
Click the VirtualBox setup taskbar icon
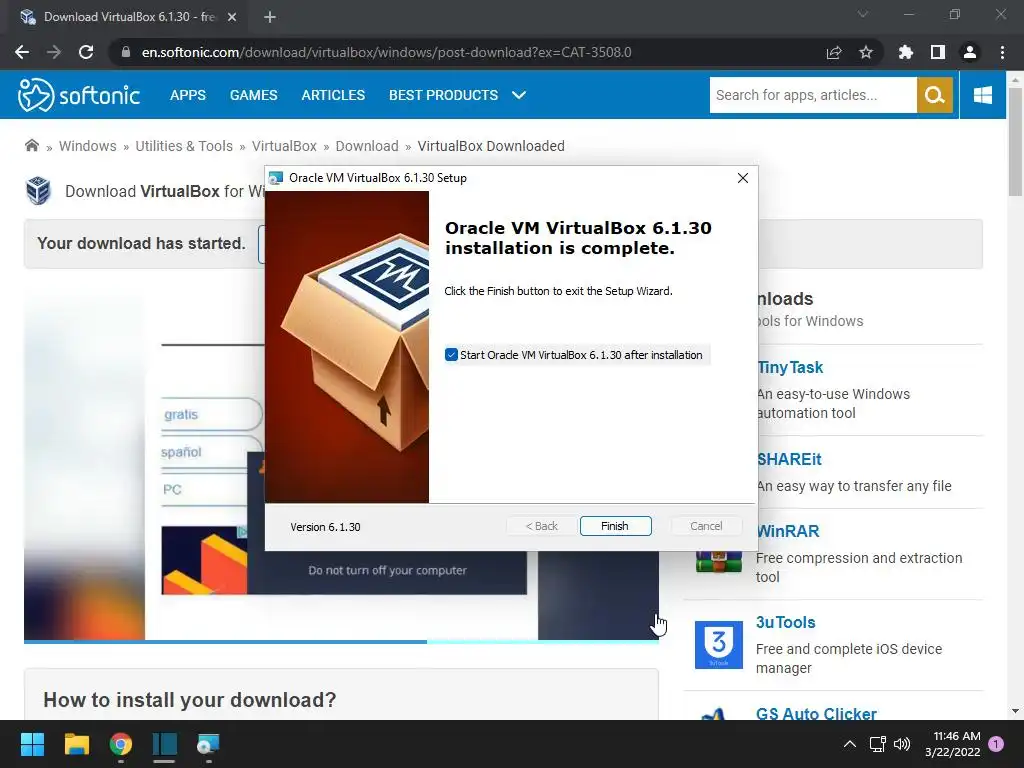coord(208,744)
